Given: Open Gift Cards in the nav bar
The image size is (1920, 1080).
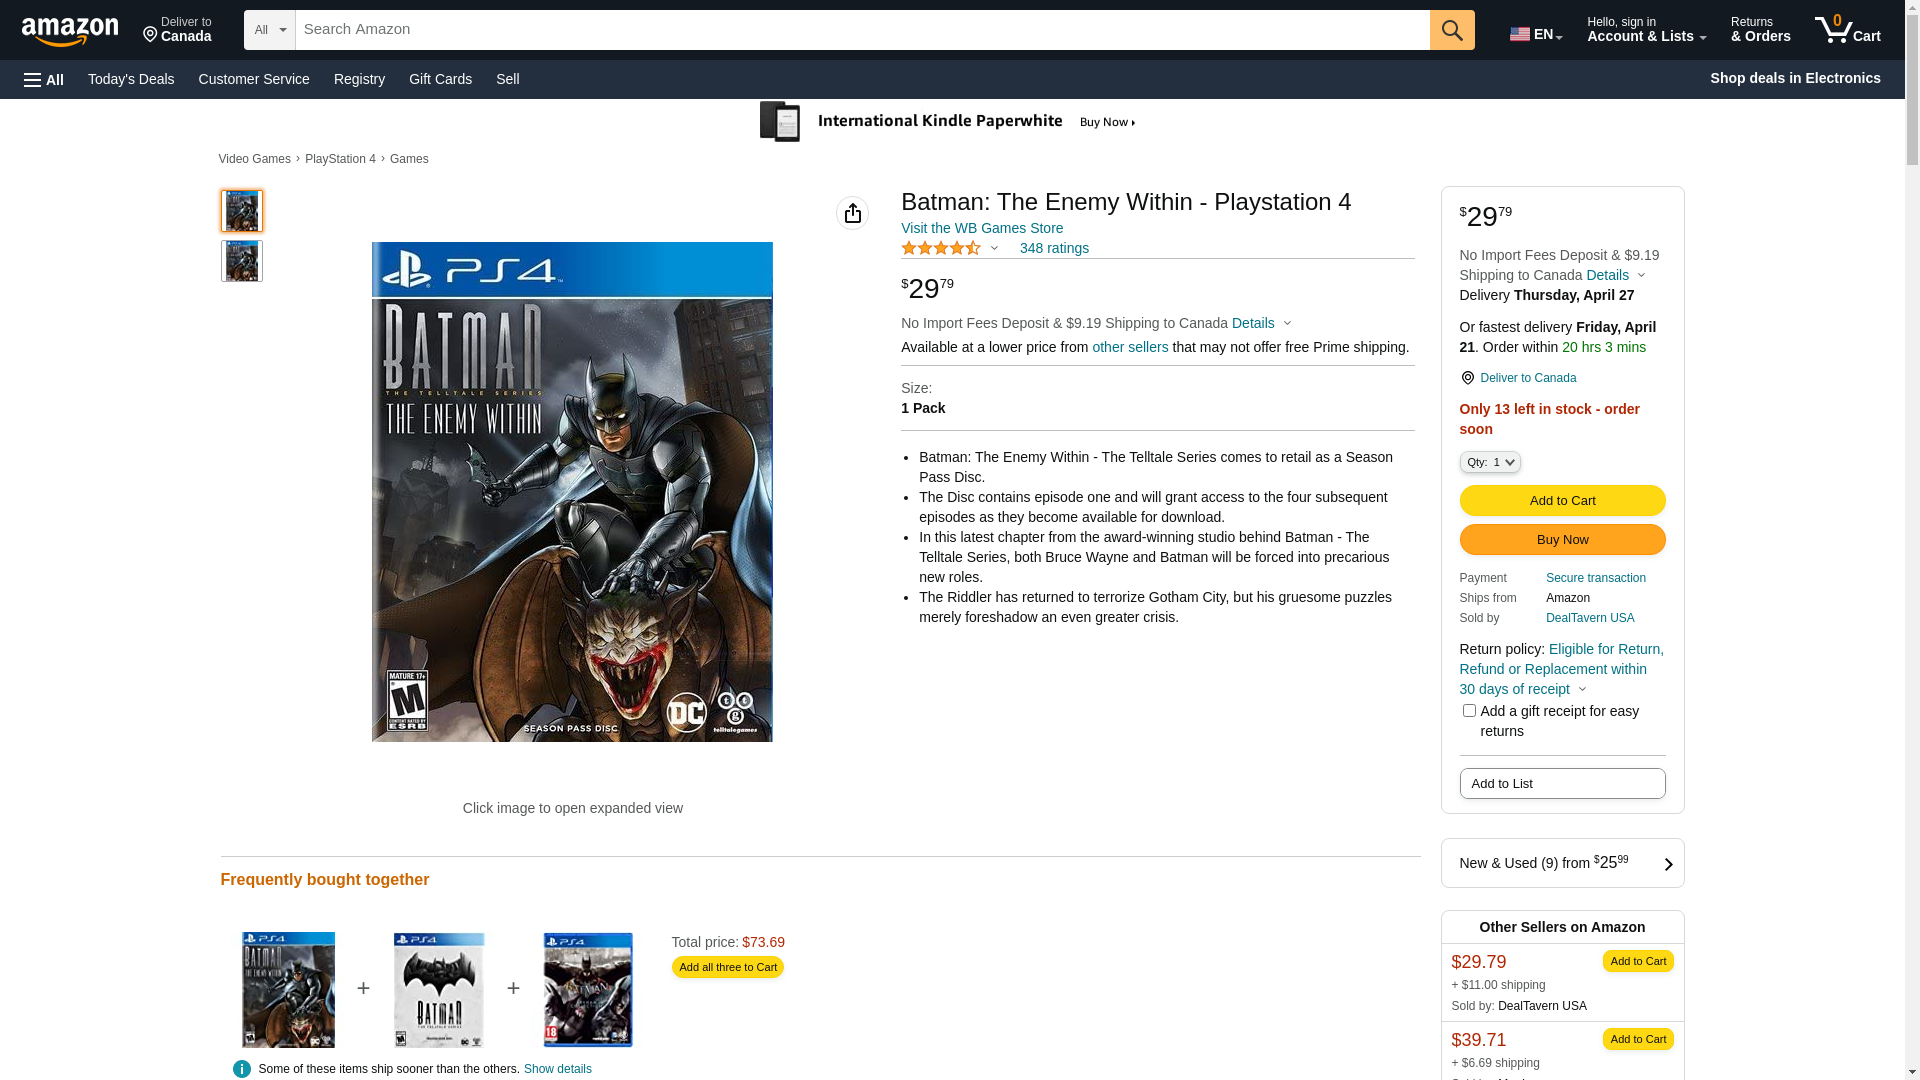Looking at the screenshot, I should click(x=440, y=79).
